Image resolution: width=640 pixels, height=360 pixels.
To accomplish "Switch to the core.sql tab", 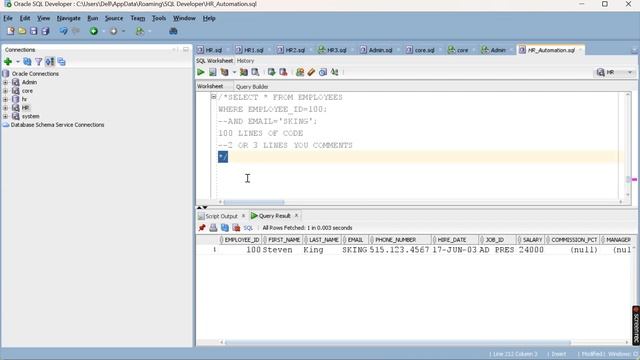I will 420,50.
